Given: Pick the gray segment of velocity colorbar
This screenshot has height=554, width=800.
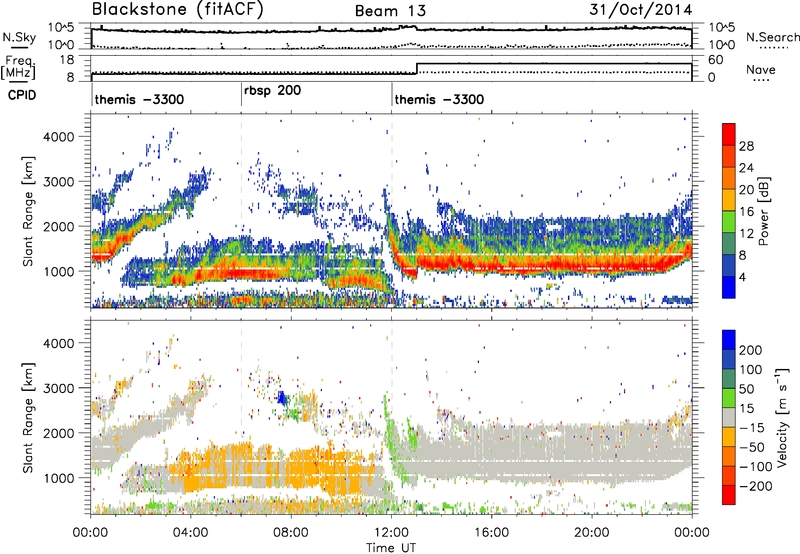Looking at the screenshot, I should pos(729,417).
